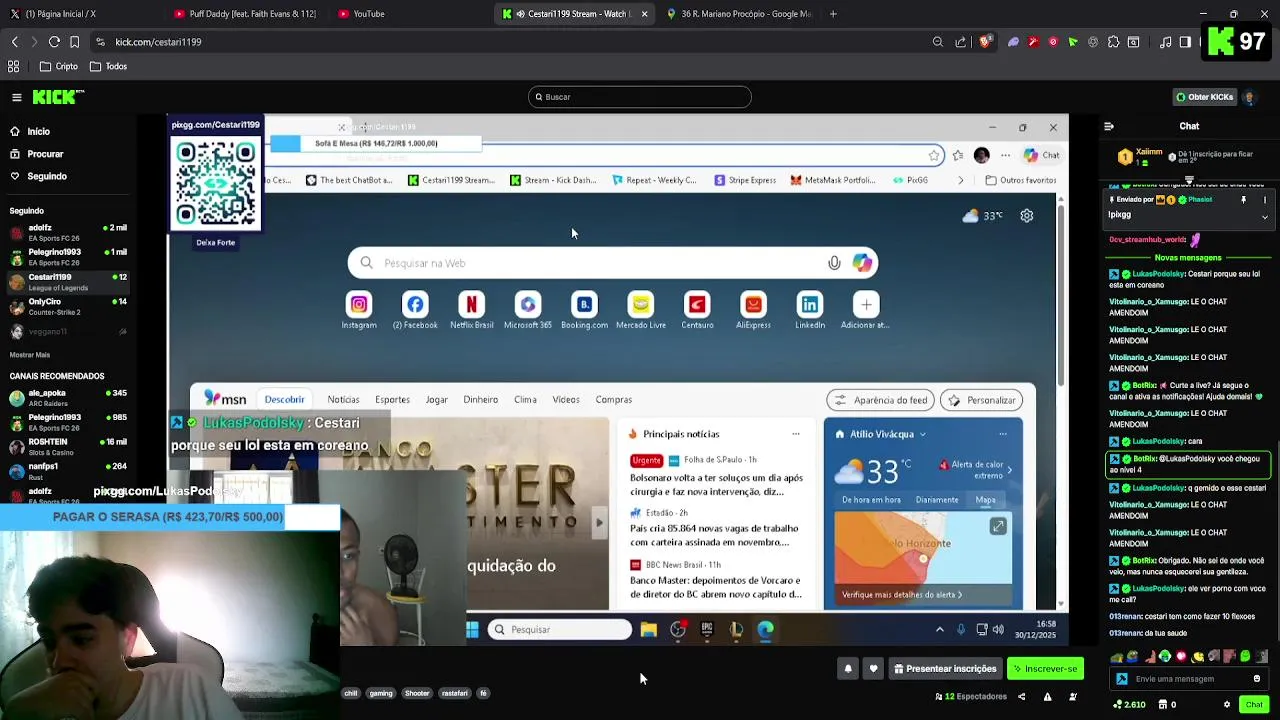
Task: Insert the bright green blob emote
Action: click(x=1245, y=657)
